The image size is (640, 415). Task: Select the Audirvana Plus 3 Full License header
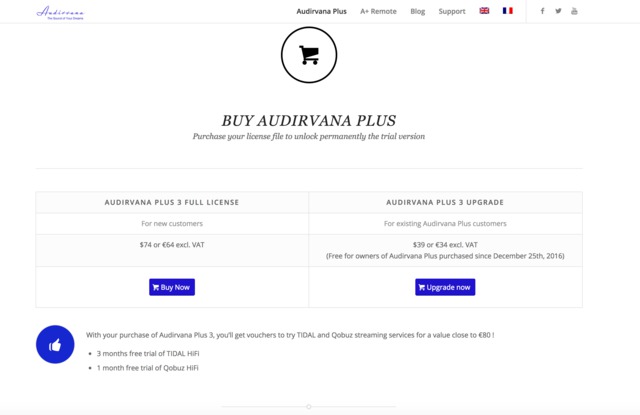(x=172, y=202)
